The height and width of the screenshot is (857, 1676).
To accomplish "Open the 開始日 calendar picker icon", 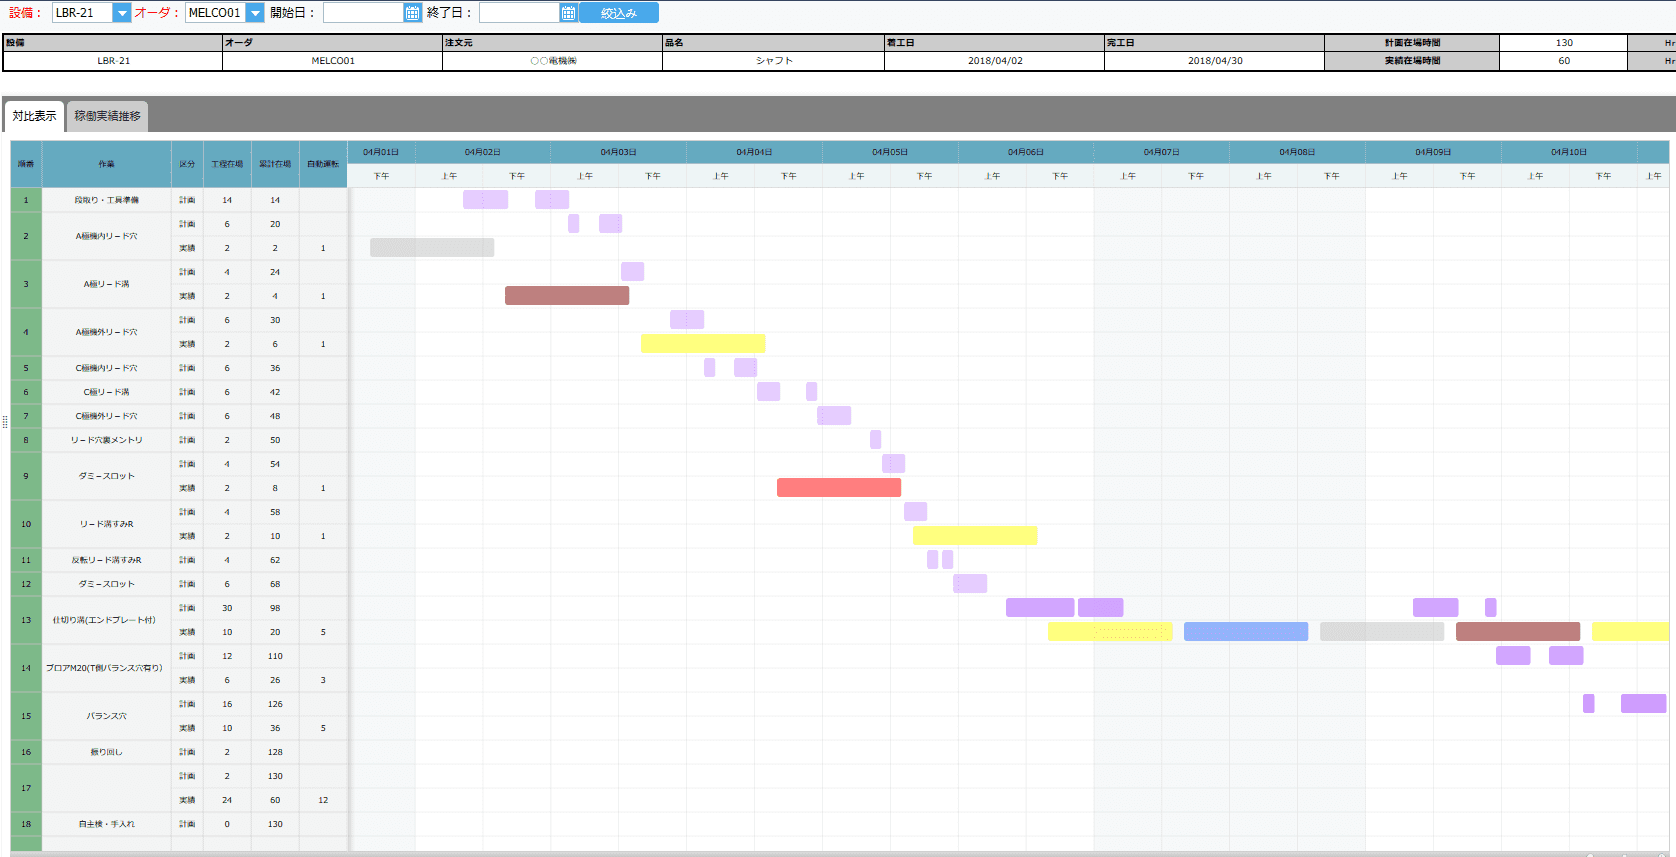I will (x=412, y=13).
